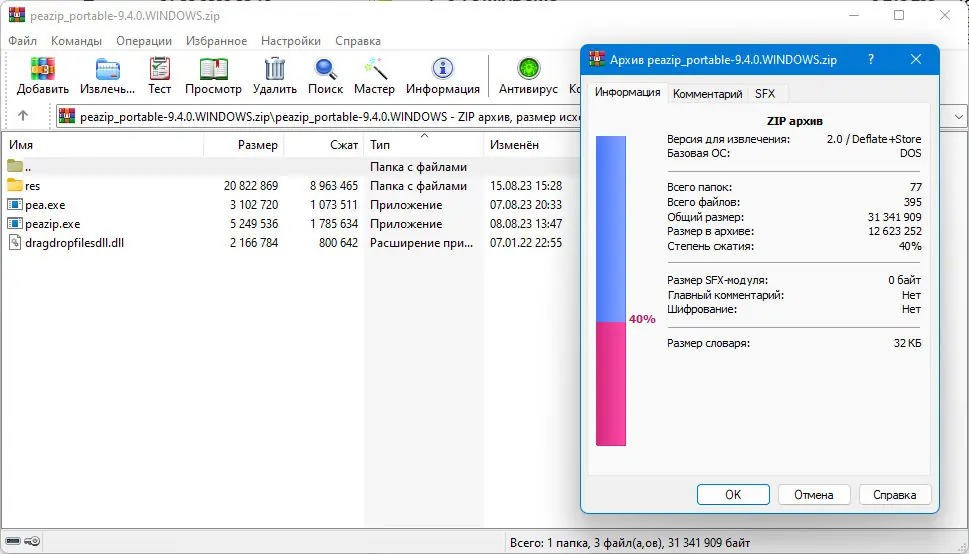969x554 pixels.
Task: Open the Избранное menu
Action: 216,41
